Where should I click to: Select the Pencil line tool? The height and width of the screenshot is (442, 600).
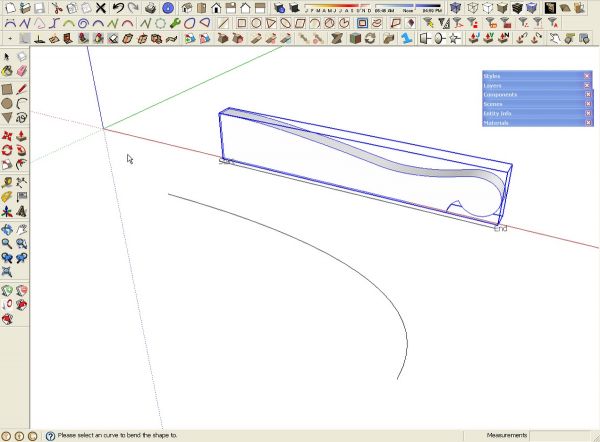21,89
